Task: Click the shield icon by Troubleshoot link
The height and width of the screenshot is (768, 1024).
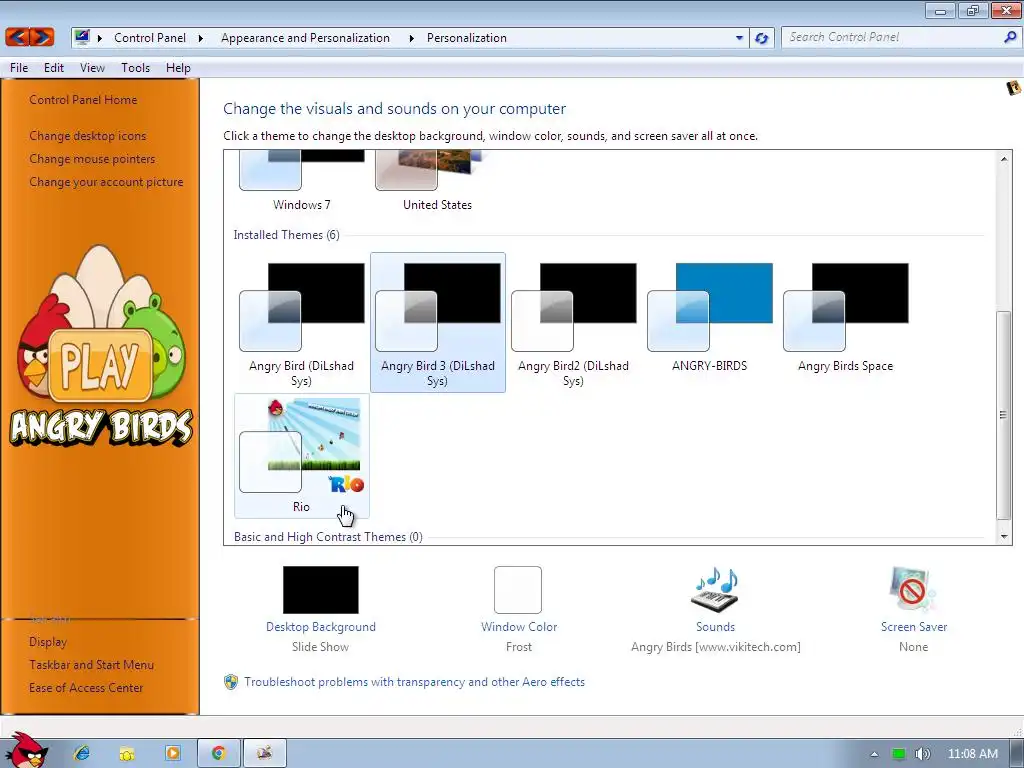Action: 231,682
